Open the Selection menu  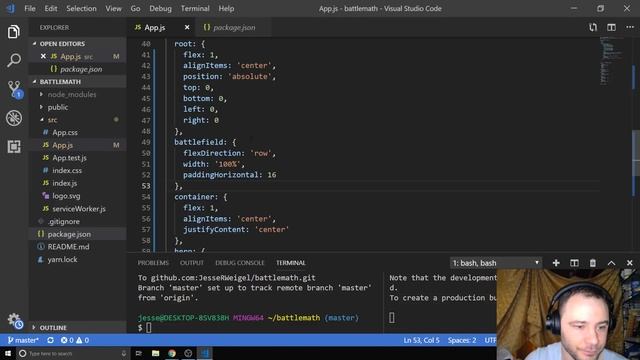[x=81, y=8]
